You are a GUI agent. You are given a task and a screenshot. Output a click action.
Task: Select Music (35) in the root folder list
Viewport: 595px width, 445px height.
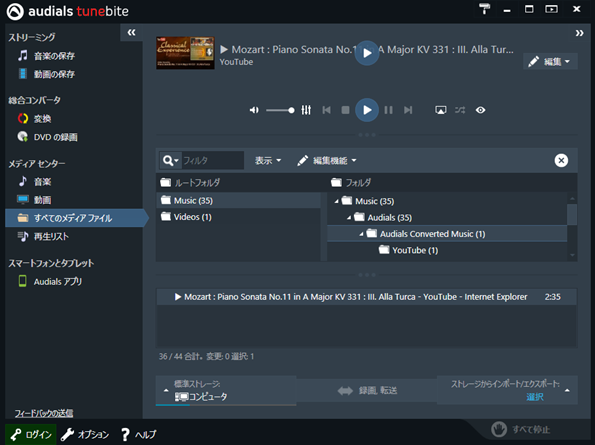(238, 200)
